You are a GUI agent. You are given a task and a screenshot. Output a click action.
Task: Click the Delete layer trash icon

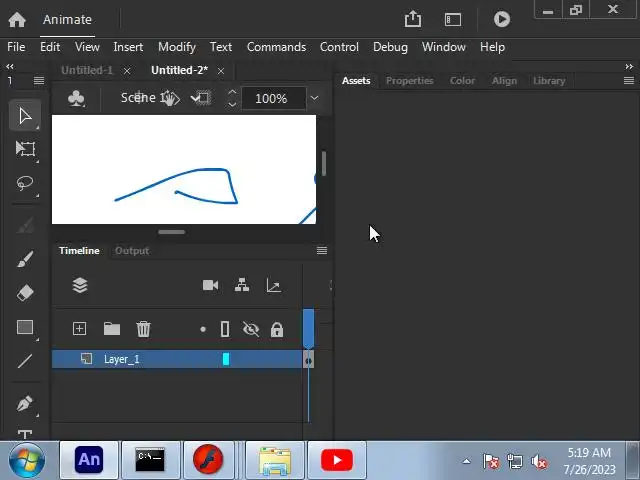(143, 329)
